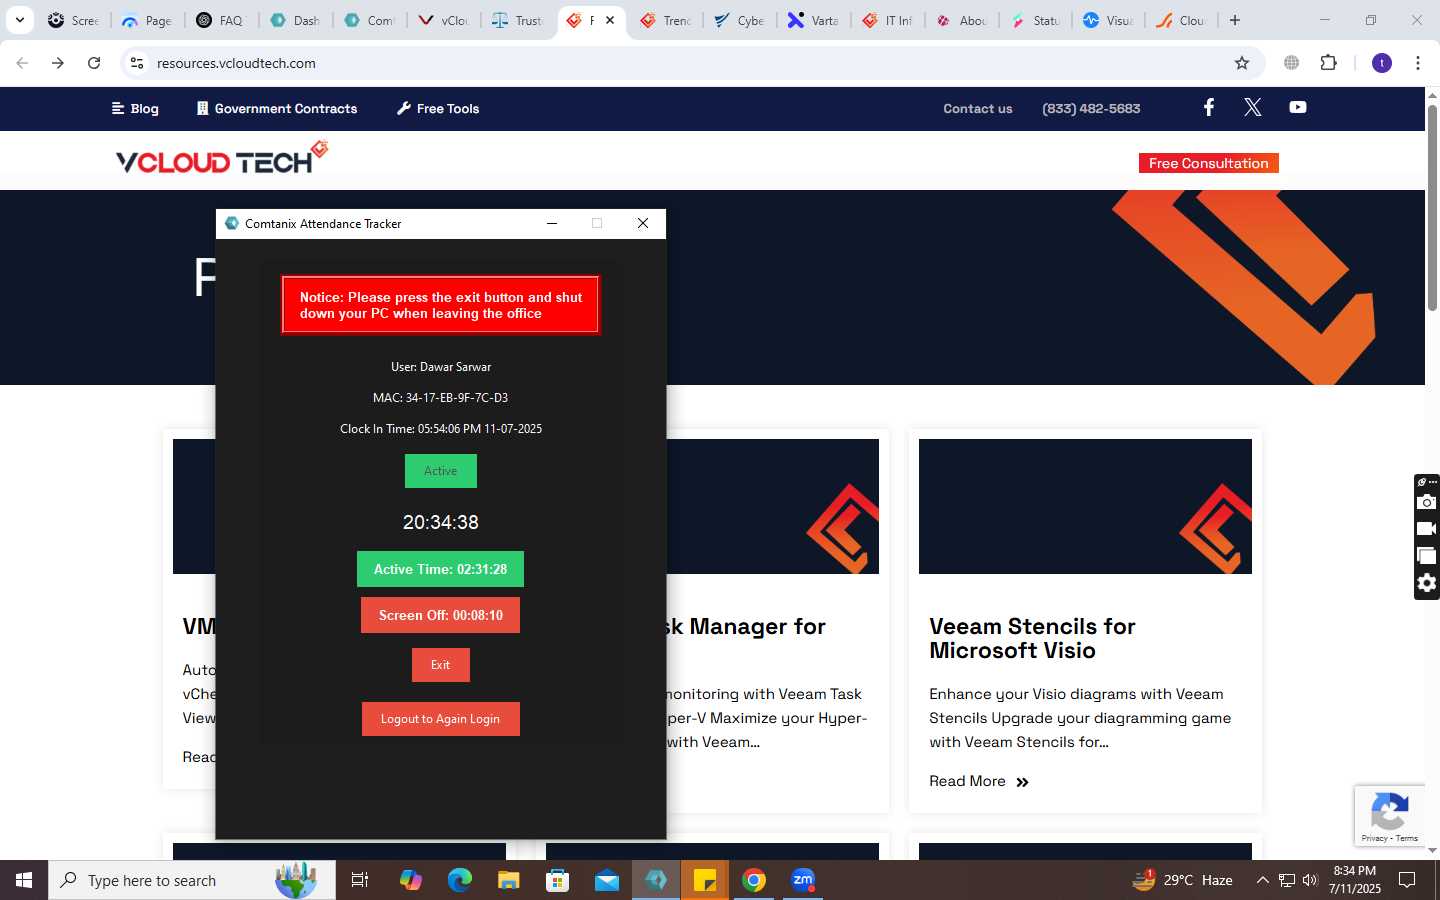
Task: Click the vCloud Tech logo
Action: tap(222, 158)
